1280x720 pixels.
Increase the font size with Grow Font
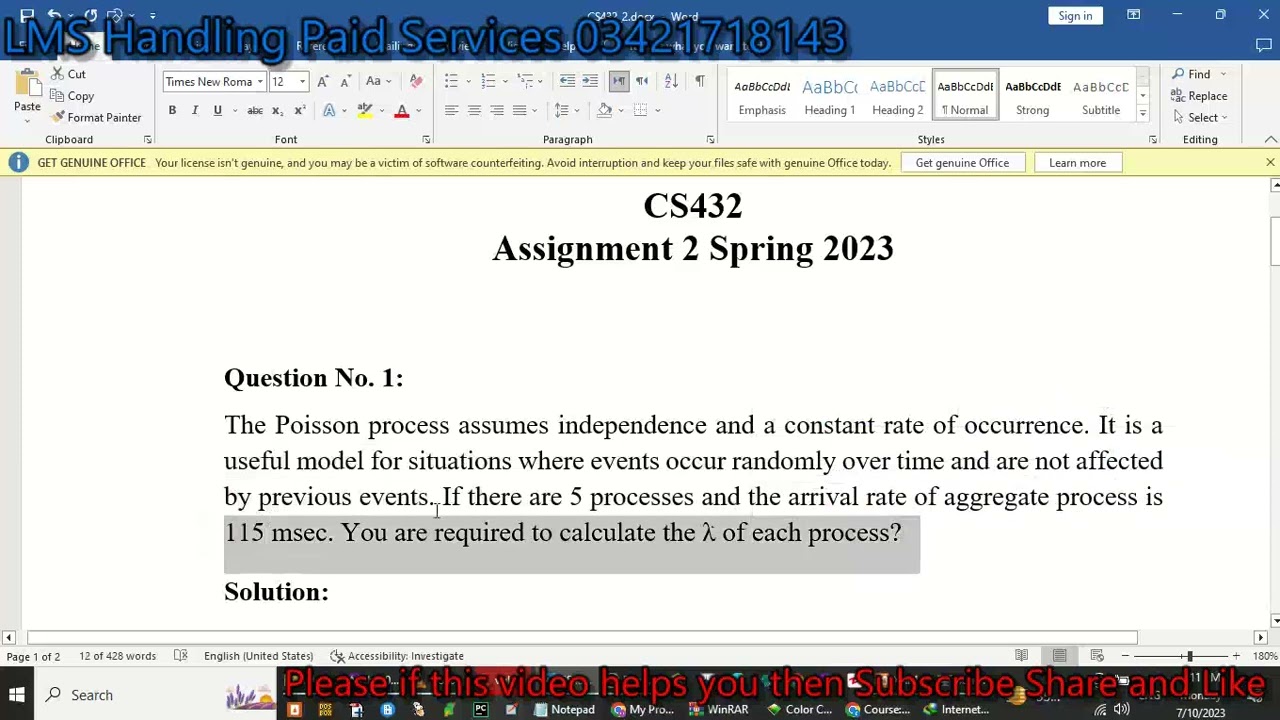tap(322, 81)
